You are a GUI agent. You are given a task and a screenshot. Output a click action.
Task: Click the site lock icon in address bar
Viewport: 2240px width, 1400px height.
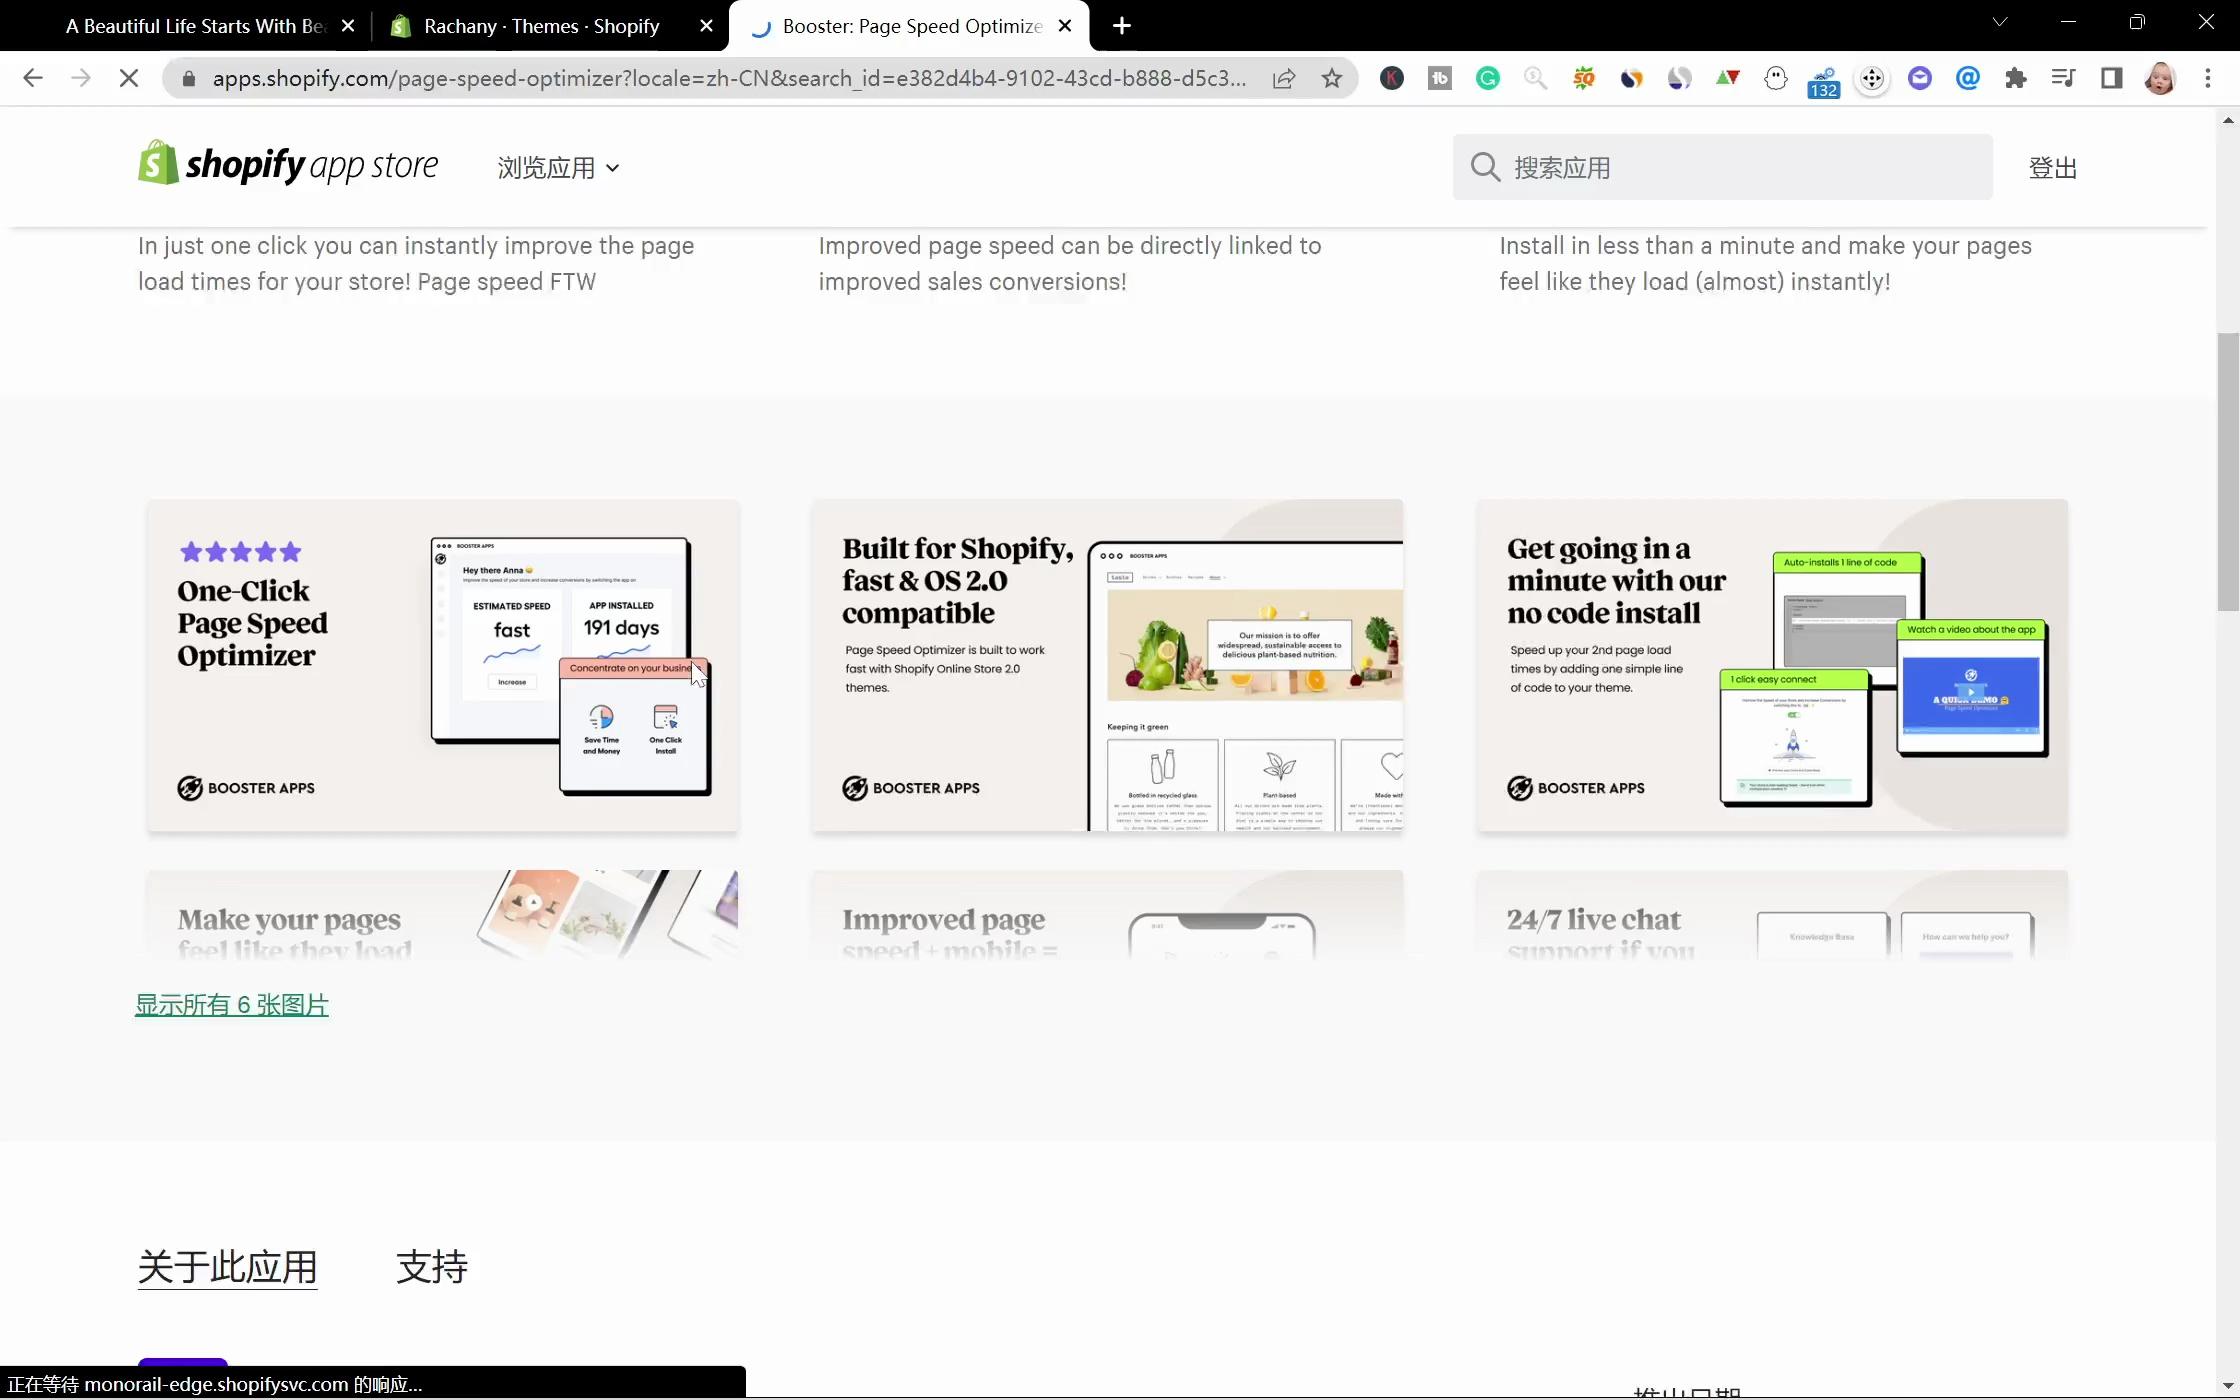[x=188, y=78]
